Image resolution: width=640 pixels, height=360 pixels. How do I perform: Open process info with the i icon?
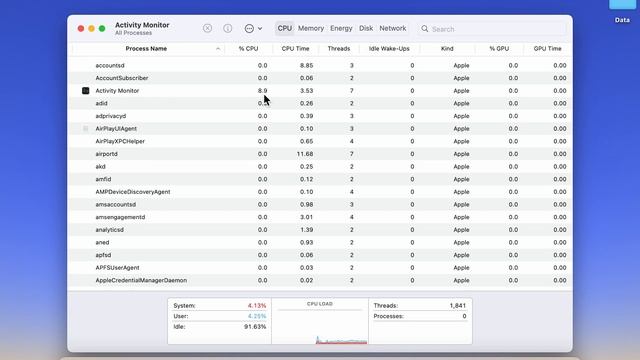(x=228, y=28)
